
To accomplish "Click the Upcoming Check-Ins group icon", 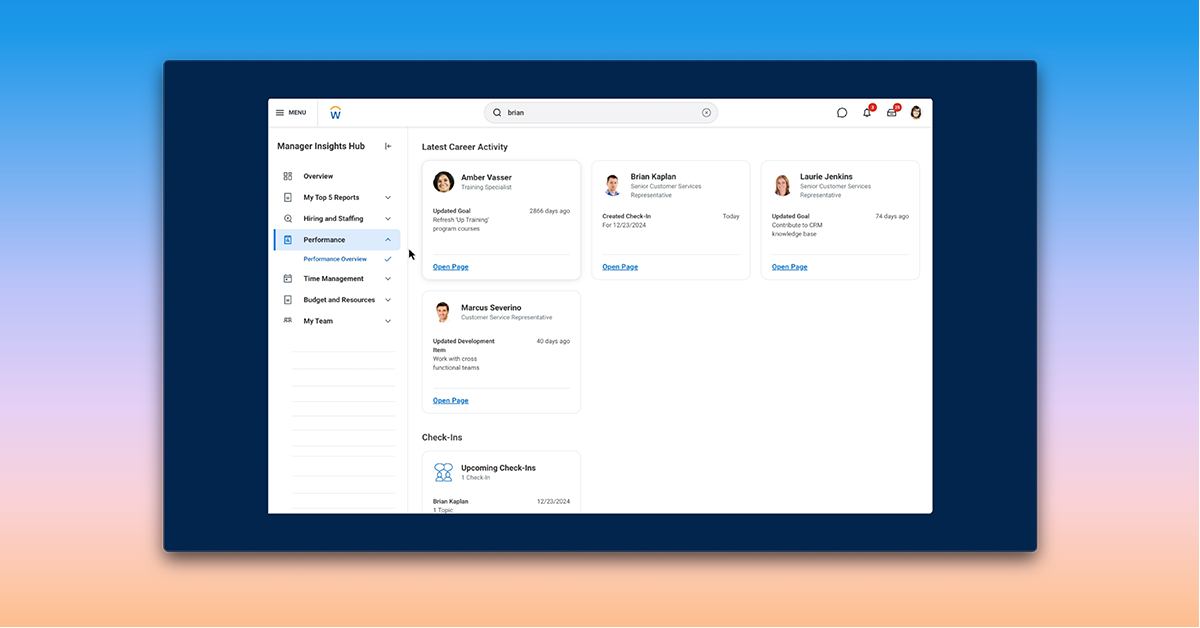I will pyautogui.click(x=443, y=472).
